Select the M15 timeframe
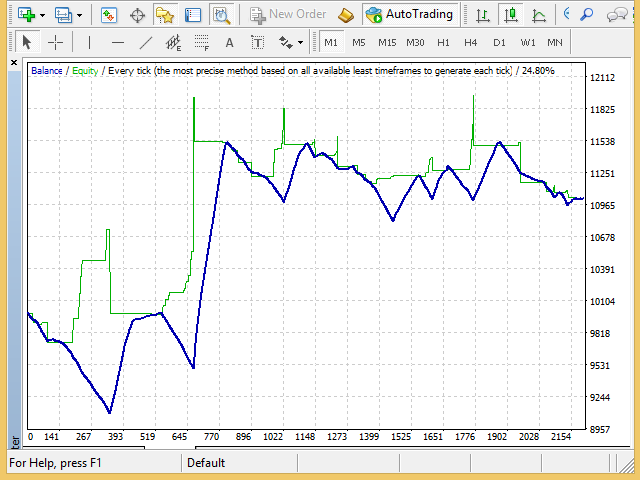This screenshot has height=480, width=640. coord(386,42)
